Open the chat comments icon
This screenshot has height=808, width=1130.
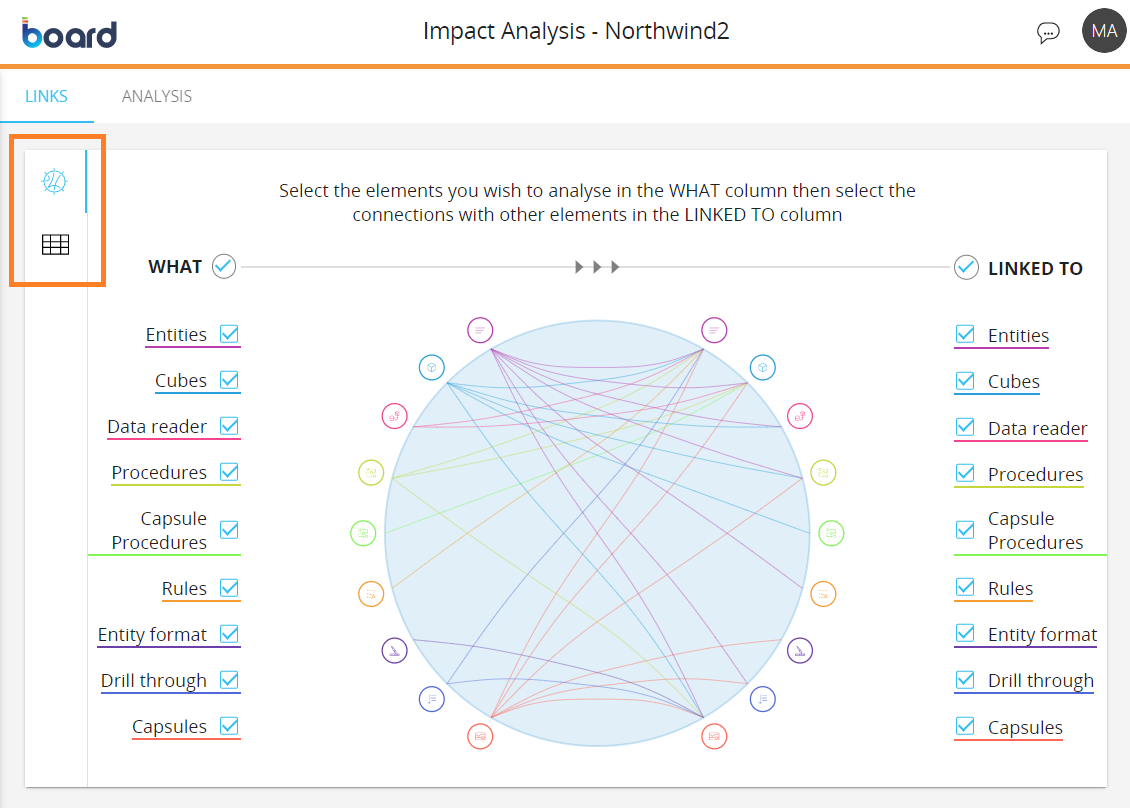click(x=1048, y=32)
